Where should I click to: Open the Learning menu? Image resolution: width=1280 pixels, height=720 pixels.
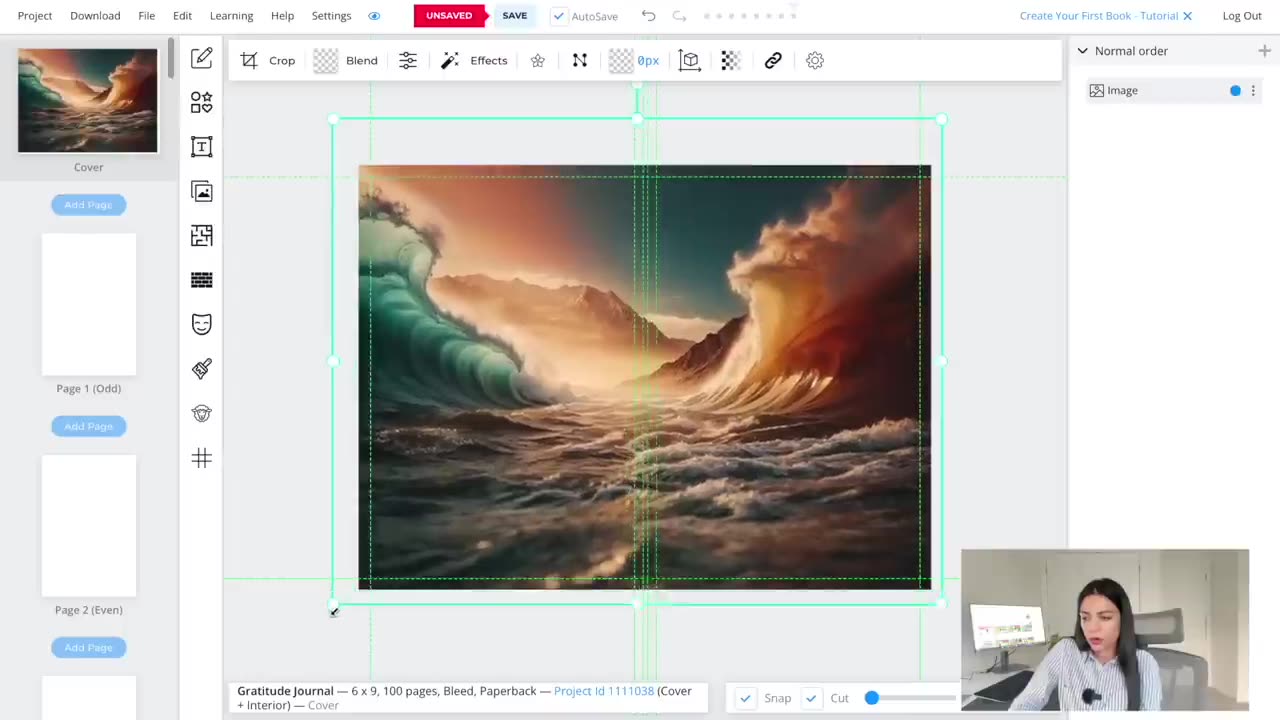[231, 16]
